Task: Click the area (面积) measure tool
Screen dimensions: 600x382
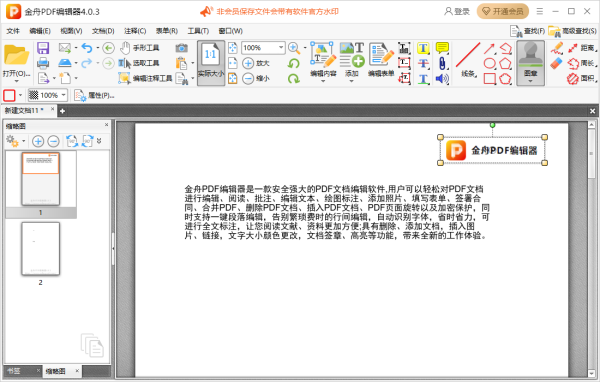Action: [582, 78]
